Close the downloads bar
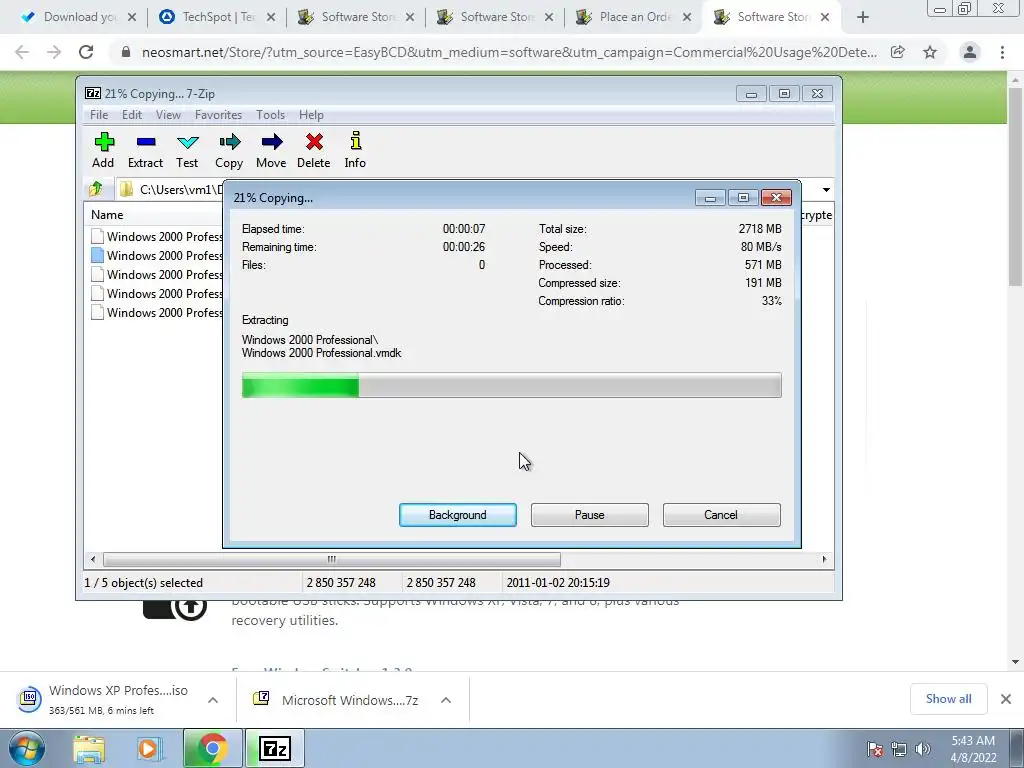The image size is (1024, 768). [x=1006, y=699]
